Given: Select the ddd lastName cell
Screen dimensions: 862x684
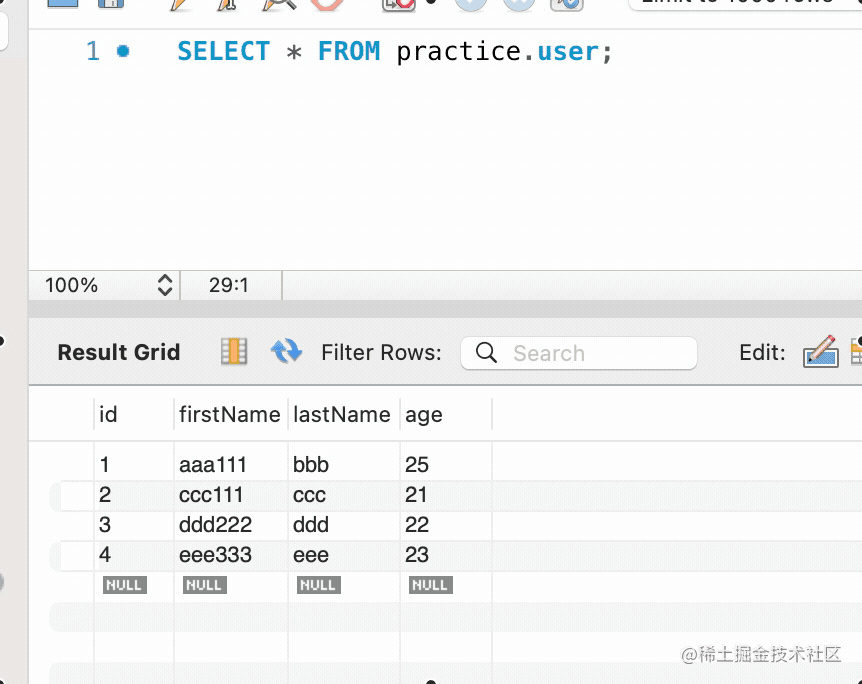Looking at the screenshot, I should (x=310, y=525).
